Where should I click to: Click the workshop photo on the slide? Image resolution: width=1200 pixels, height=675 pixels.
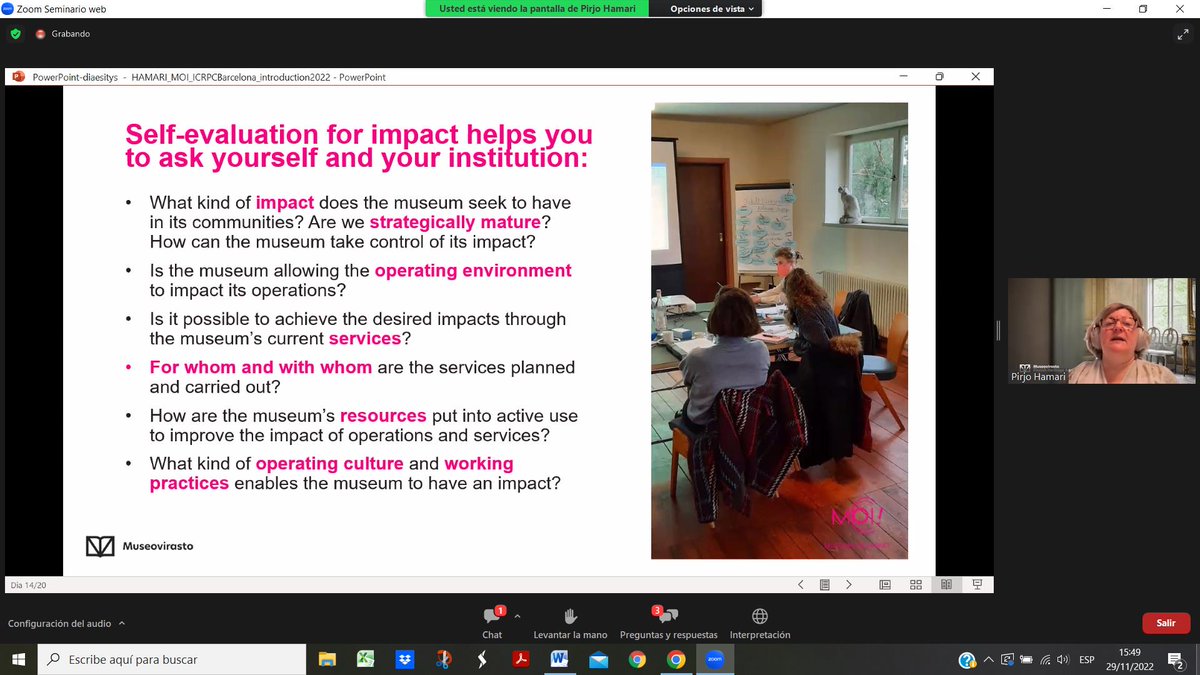[x=780, y=330]
